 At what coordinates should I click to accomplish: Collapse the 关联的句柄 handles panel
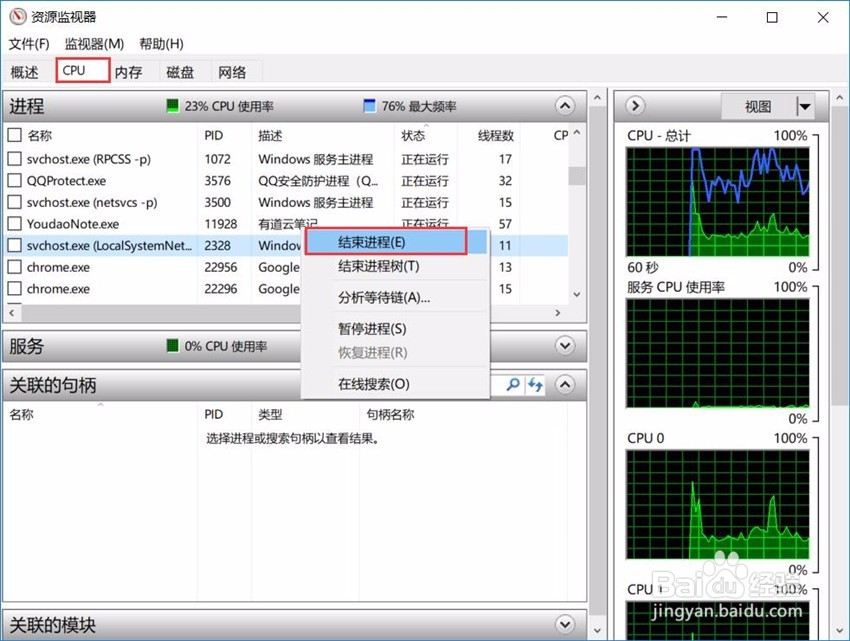564,385
